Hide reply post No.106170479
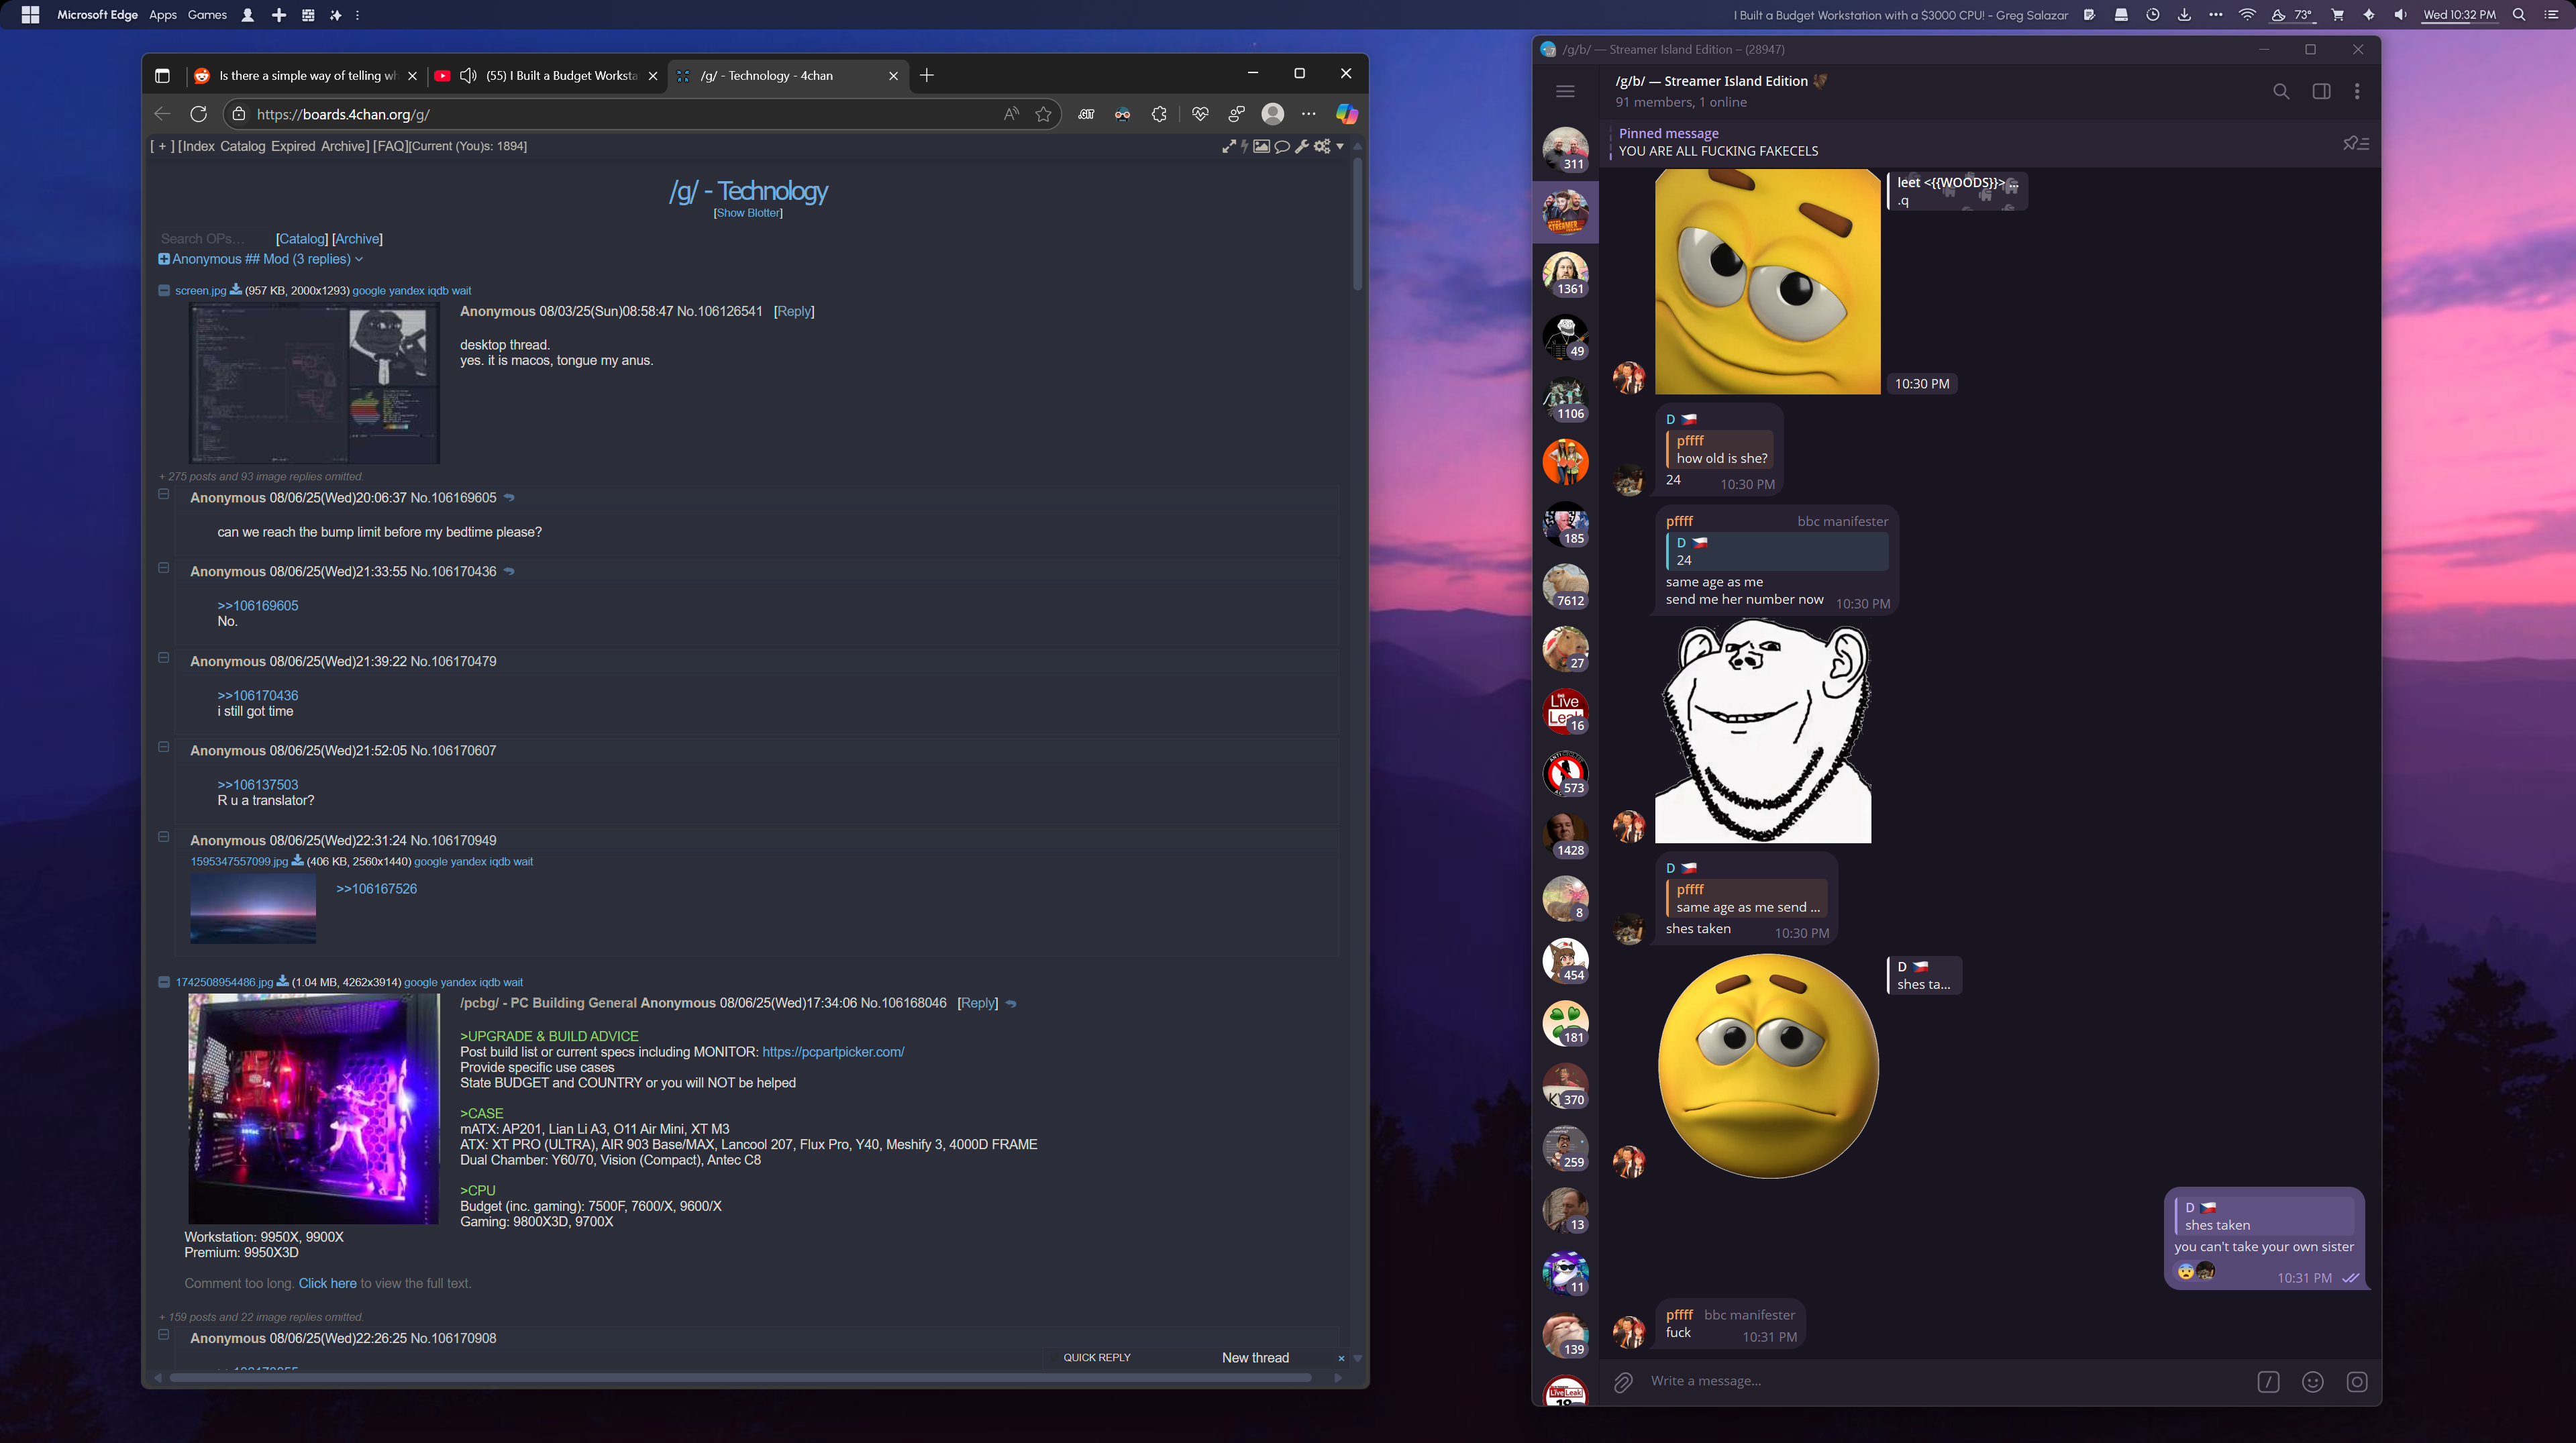Screen dimensions: 2576x1443 164,658
